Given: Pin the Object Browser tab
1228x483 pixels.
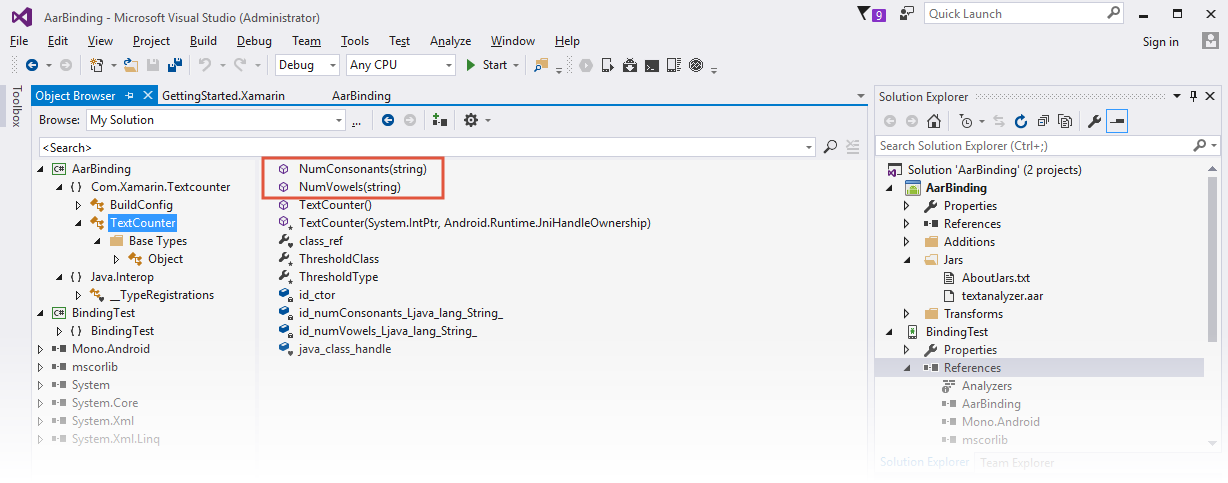Looking at the screenshot, I should 129,96.
